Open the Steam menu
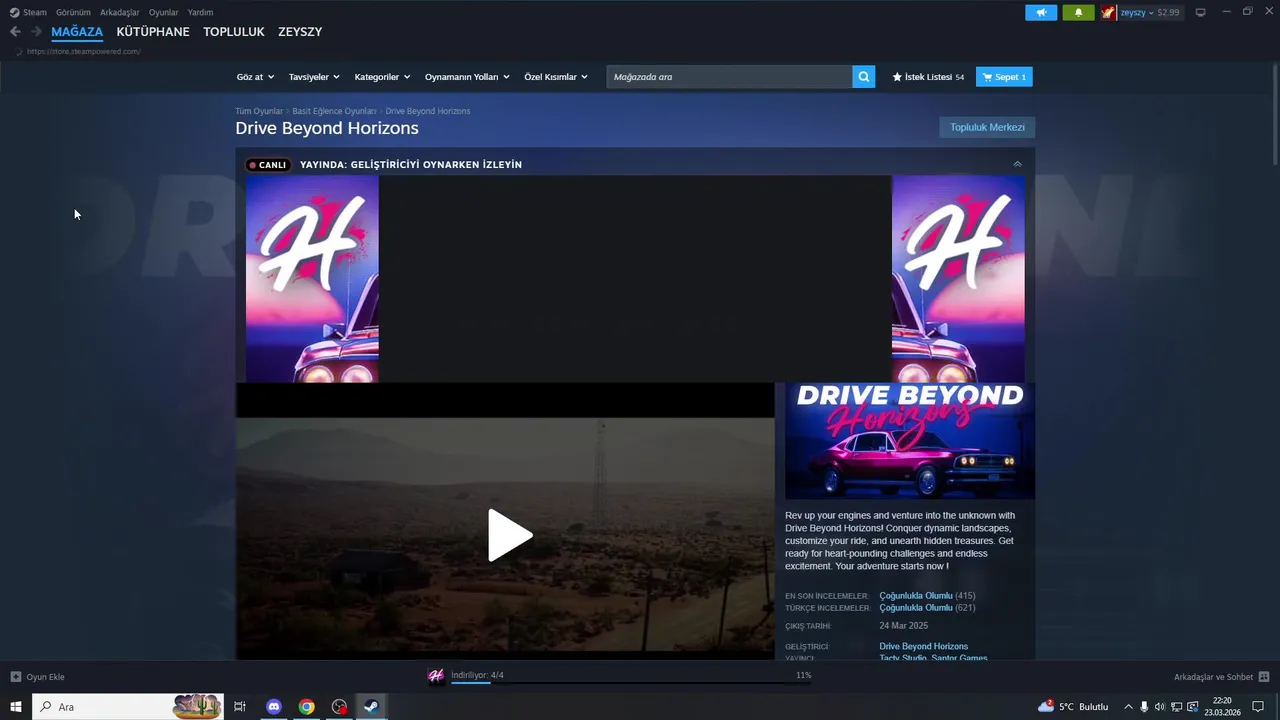This screenshot has height=720, width=1280. 35,12
